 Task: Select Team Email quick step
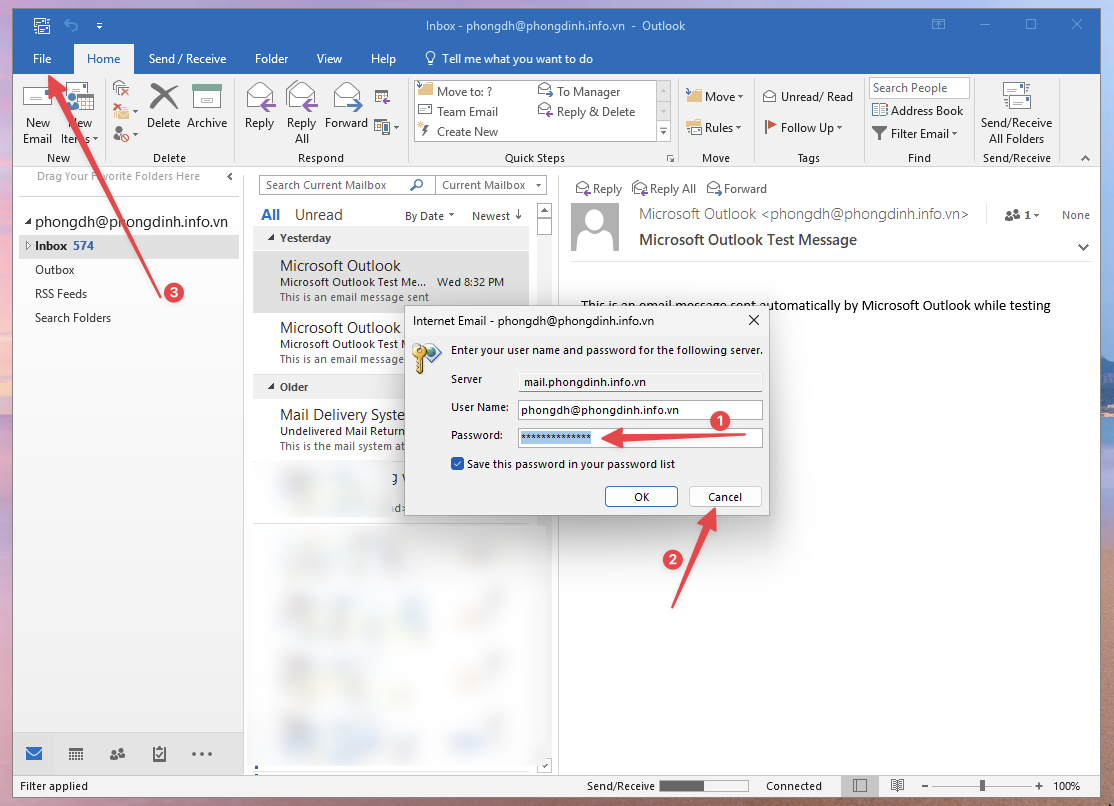click(x=458, y=112)
